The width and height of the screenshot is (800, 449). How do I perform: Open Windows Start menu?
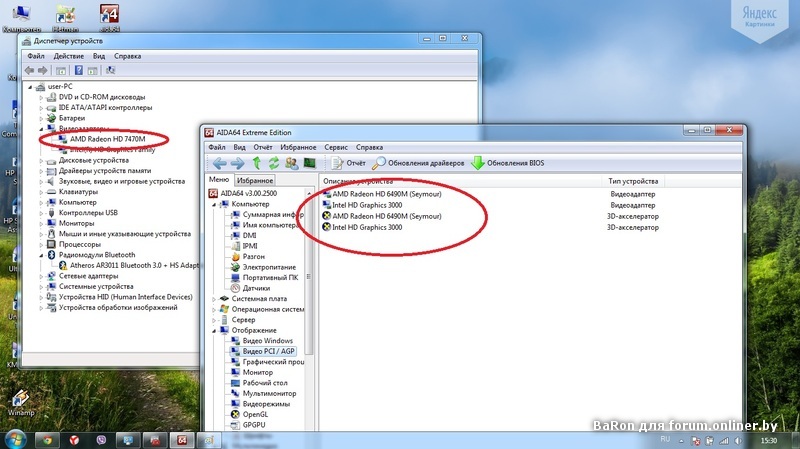click(x=14, y=439)
